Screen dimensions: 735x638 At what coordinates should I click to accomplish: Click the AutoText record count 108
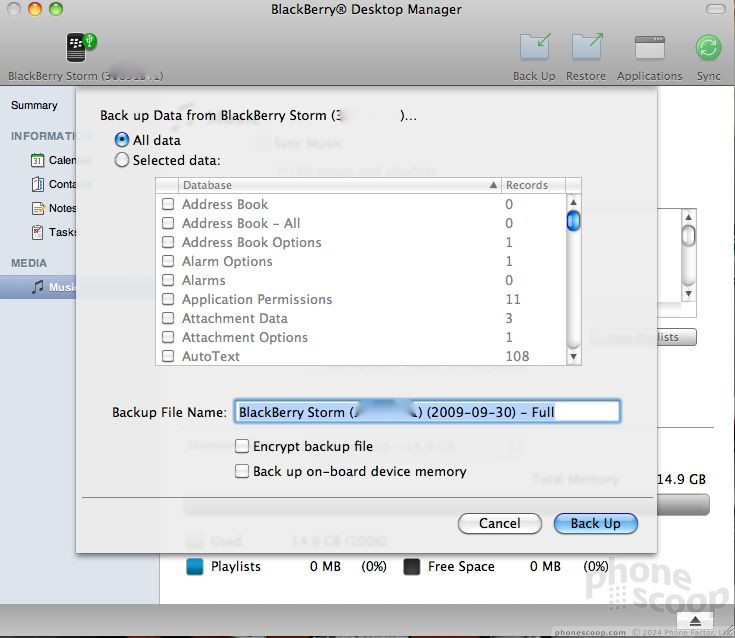click(x=518, y=356)
